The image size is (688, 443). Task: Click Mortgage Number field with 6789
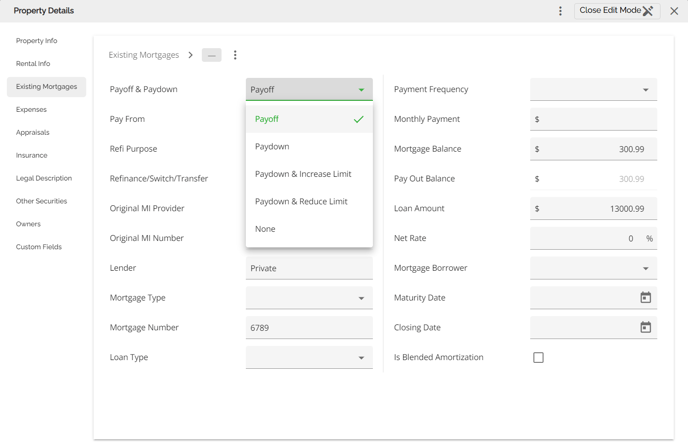[309, 328]
